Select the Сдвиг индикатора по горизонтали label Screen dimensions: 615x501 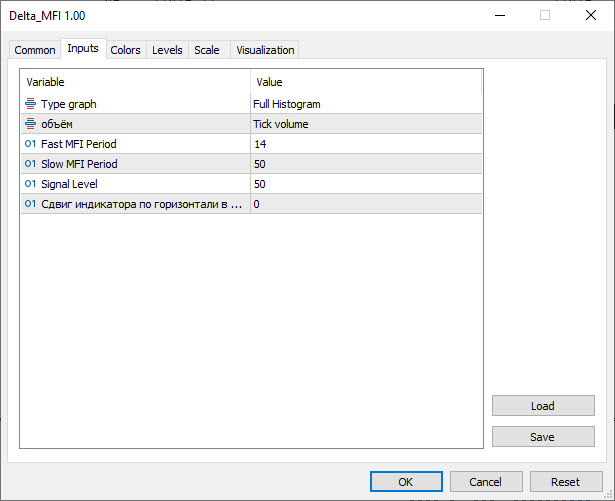click(142, 204)
